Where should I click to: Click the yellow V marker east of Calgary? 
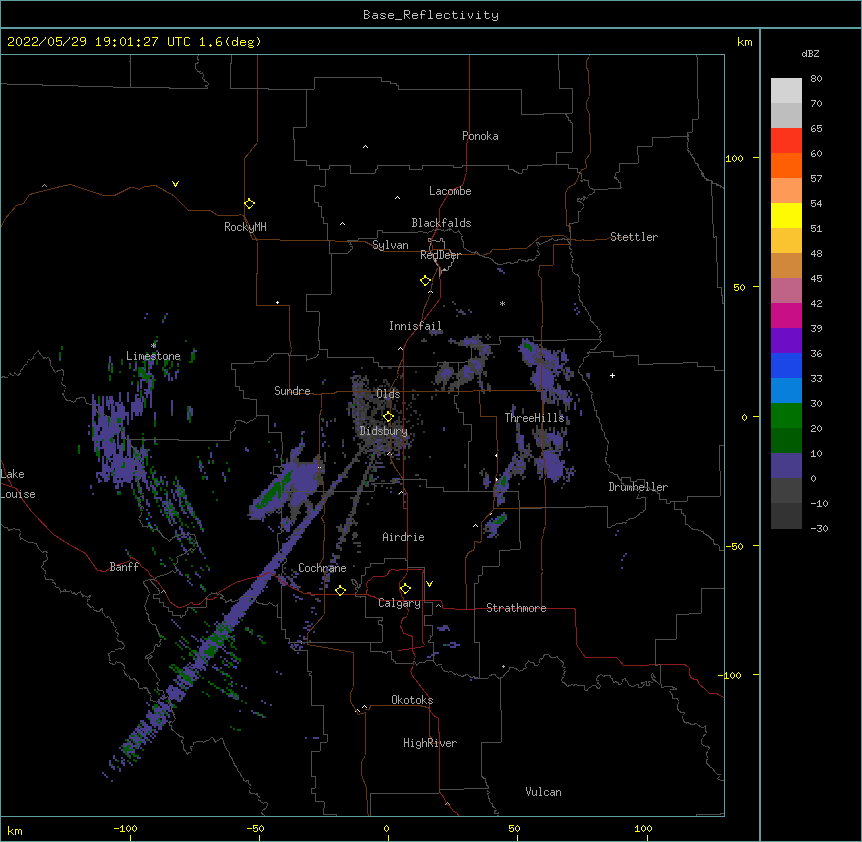pyautogui.click(x=429, y=584)
